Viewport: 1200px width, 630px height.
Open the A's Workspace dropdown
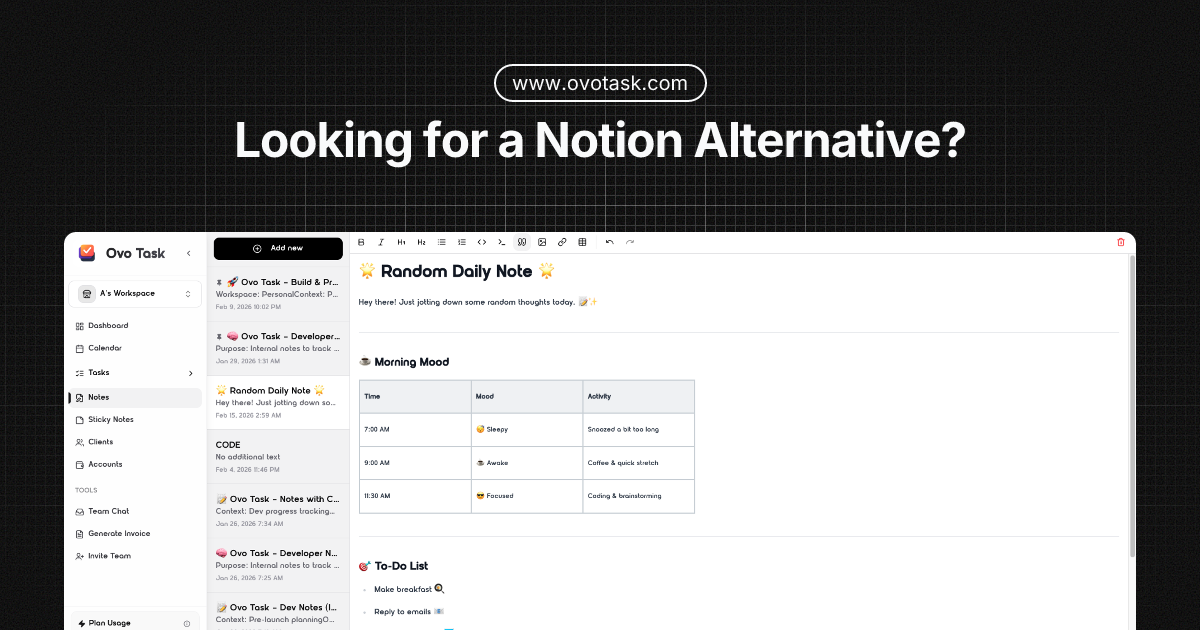[x=135, y=293]
